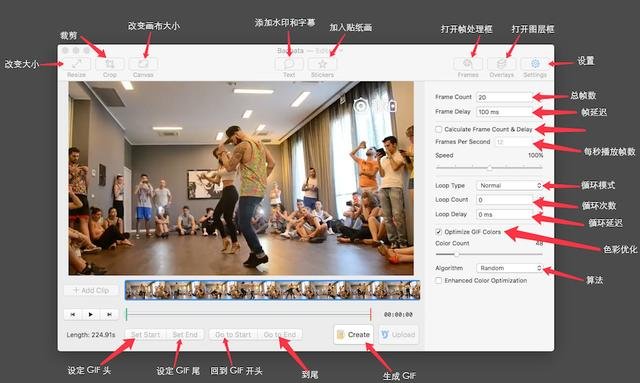The width and height of the screenshot is (640, 383).
Task: Click the Frame Delay input field
Action: tap(504, 112)
